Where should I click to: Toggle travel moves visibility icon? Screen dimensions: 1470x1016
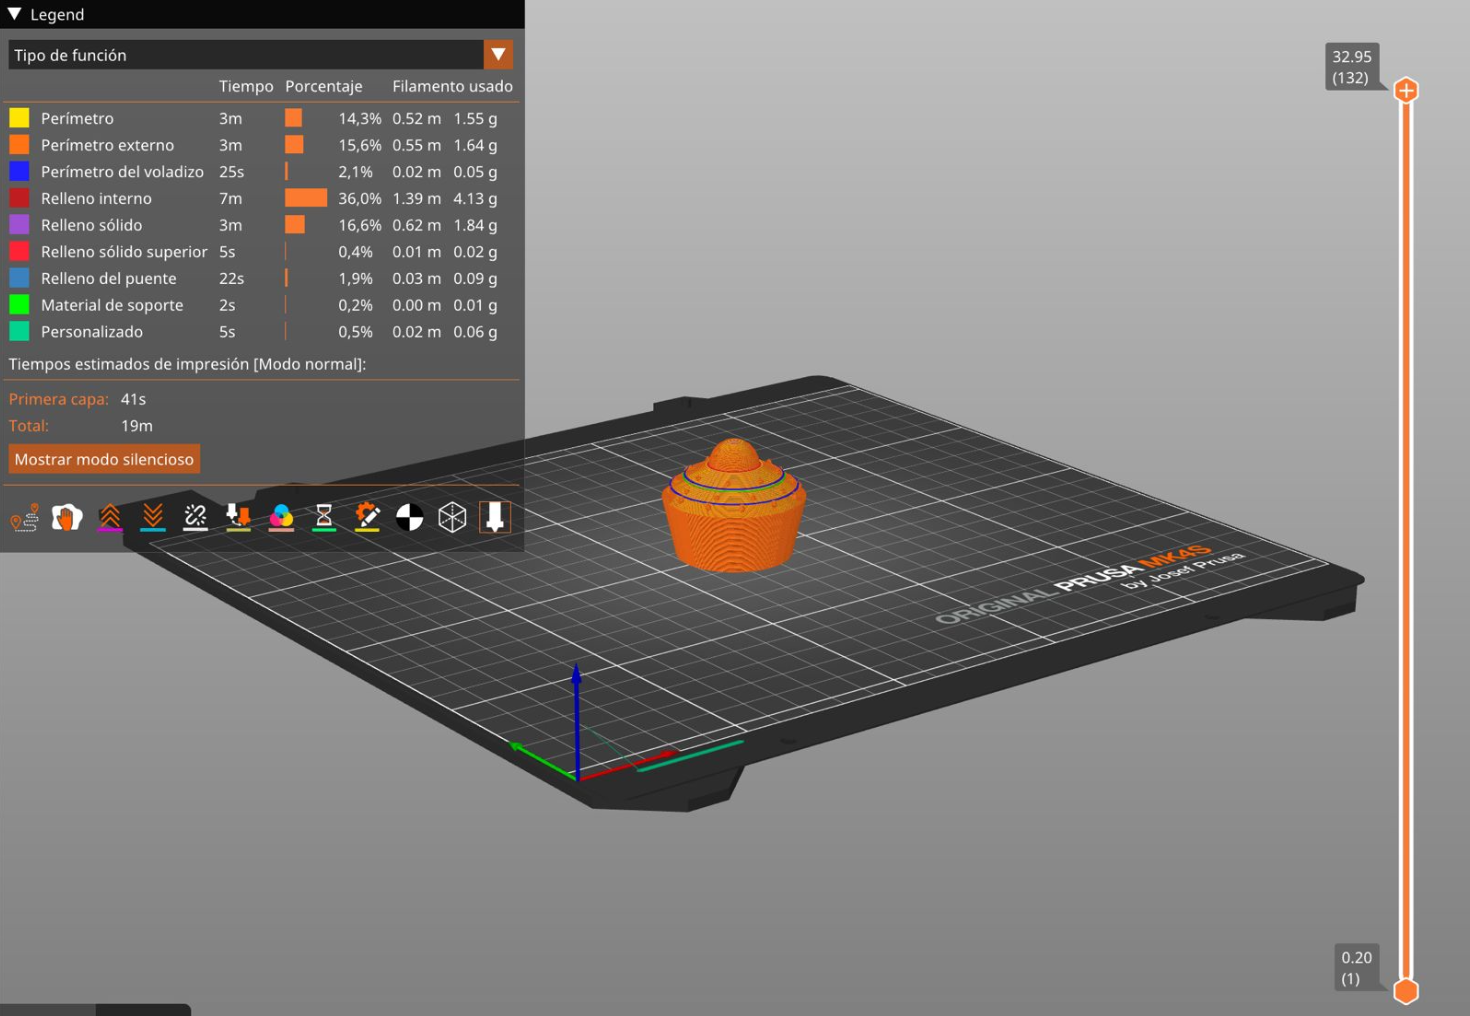(x=24, y=517)
